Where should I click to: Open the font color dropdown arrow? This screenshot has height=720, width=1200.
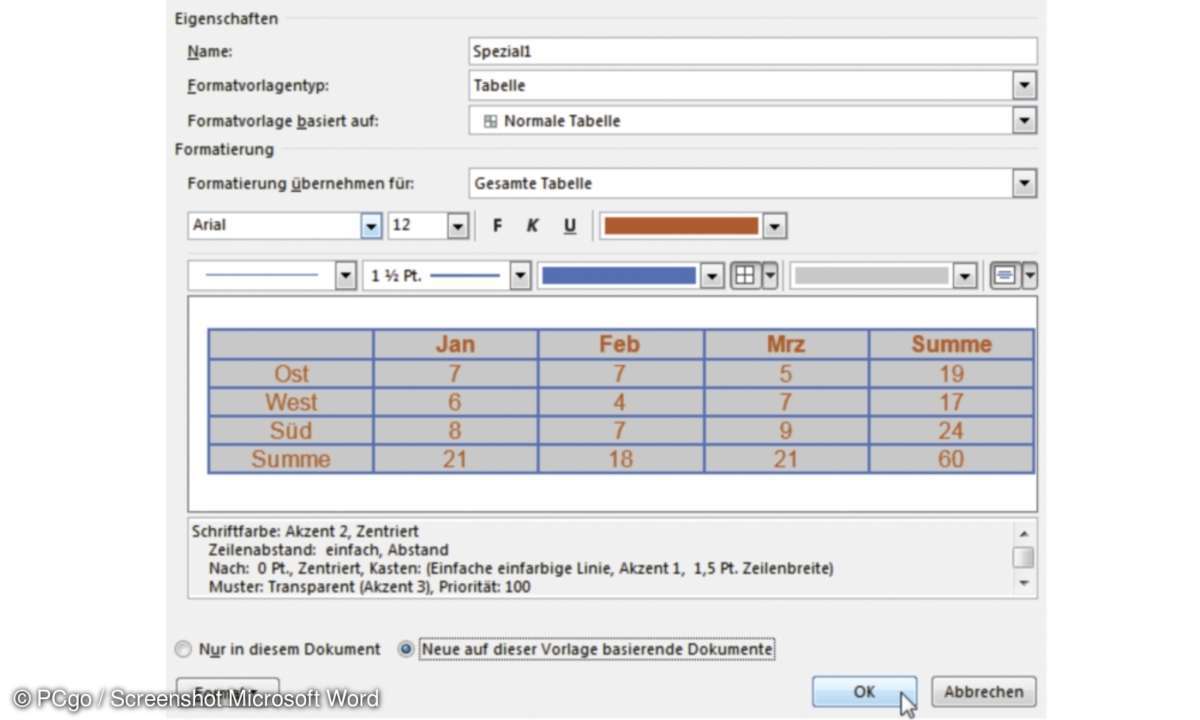tap(775, 226)
